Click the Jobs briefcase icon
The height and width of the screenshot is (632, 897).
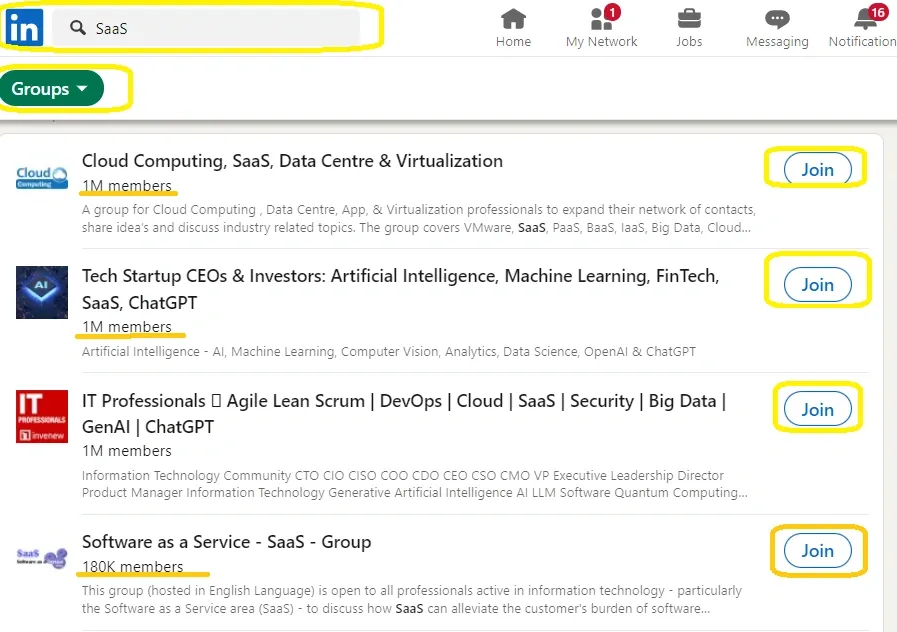689,20
